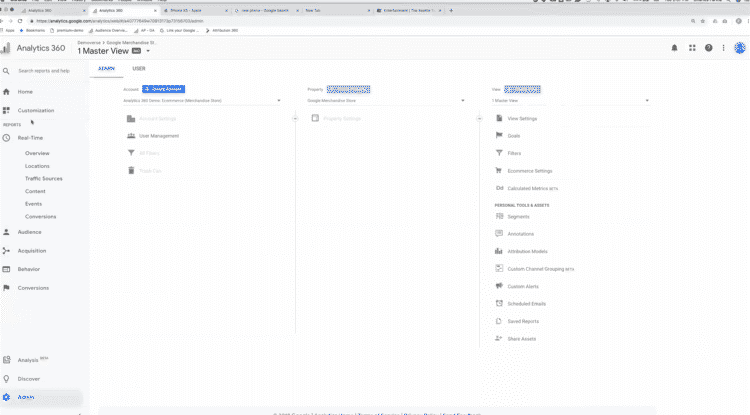This screenshot has width=750, height=415.
Task: Click the Customization grid icon
Action: pyautogui.click(x=6, y=110)
